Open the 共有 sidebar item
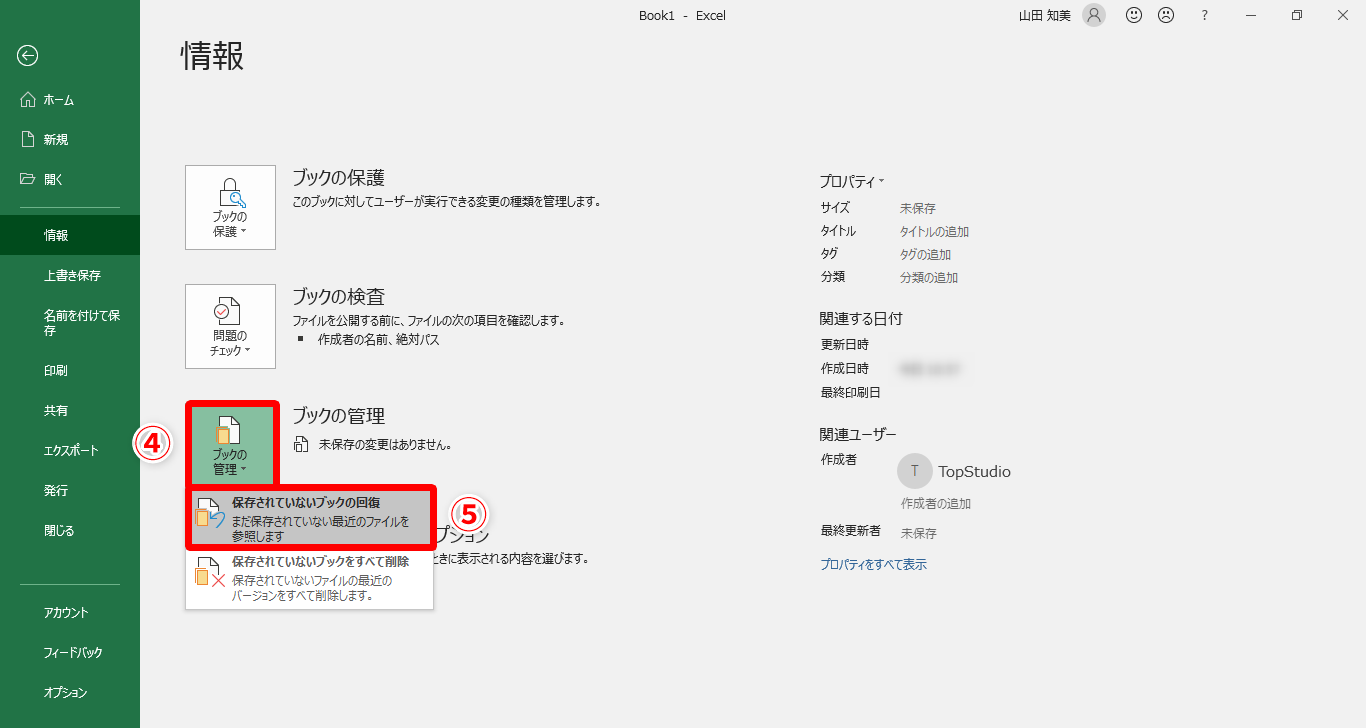 tap(70, 410)
